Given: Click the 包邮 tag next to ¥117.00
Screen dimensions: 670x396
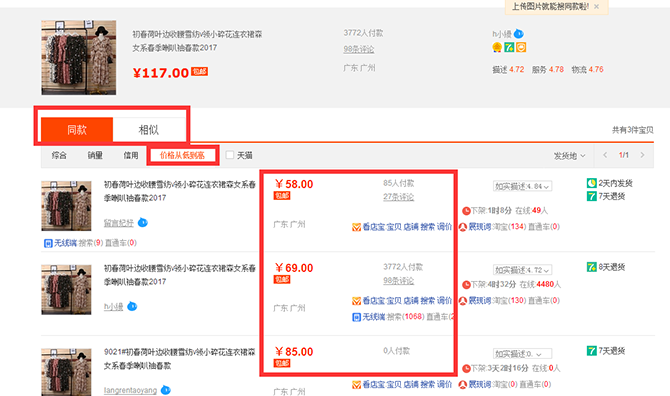Looking at the screenshot, I should (200, 71).
